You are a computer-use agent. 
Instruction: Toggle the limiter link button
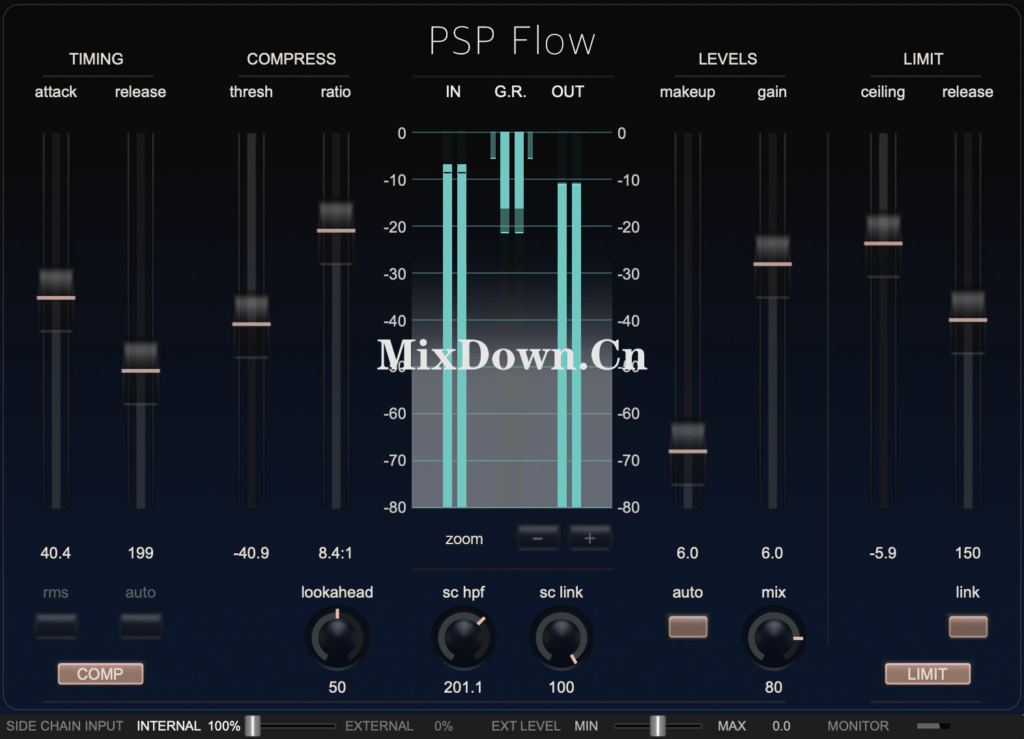(x=968, y=627)
